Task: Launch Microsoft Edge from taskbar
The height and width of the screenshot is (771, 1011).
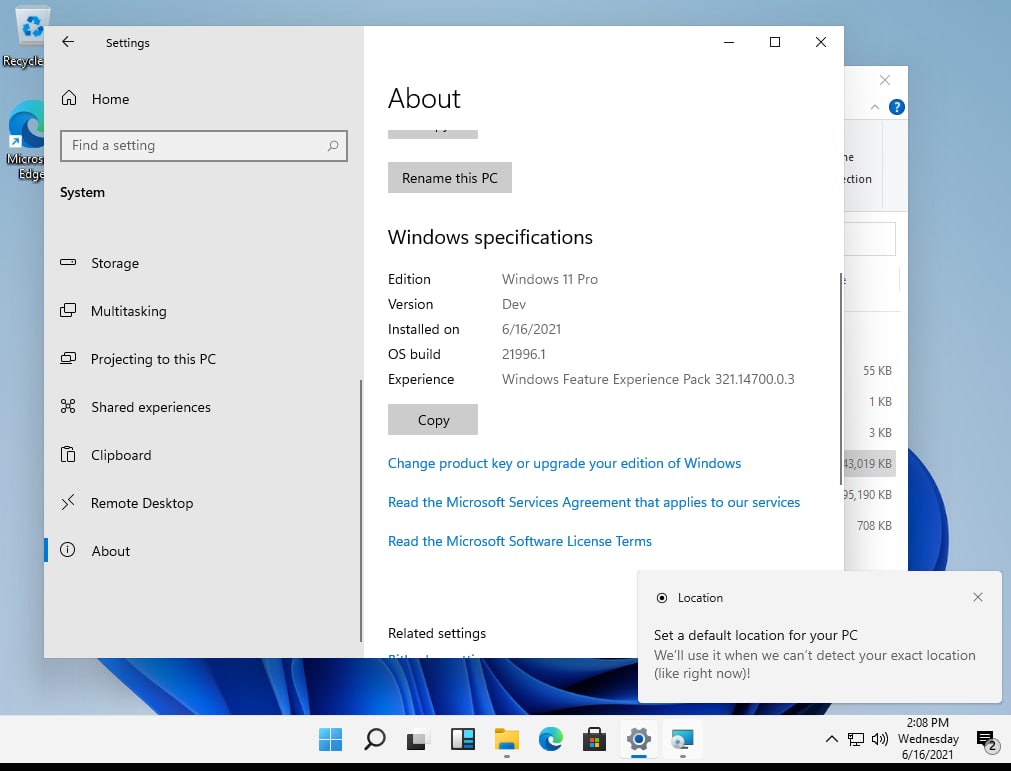Action: coord(551,739)
